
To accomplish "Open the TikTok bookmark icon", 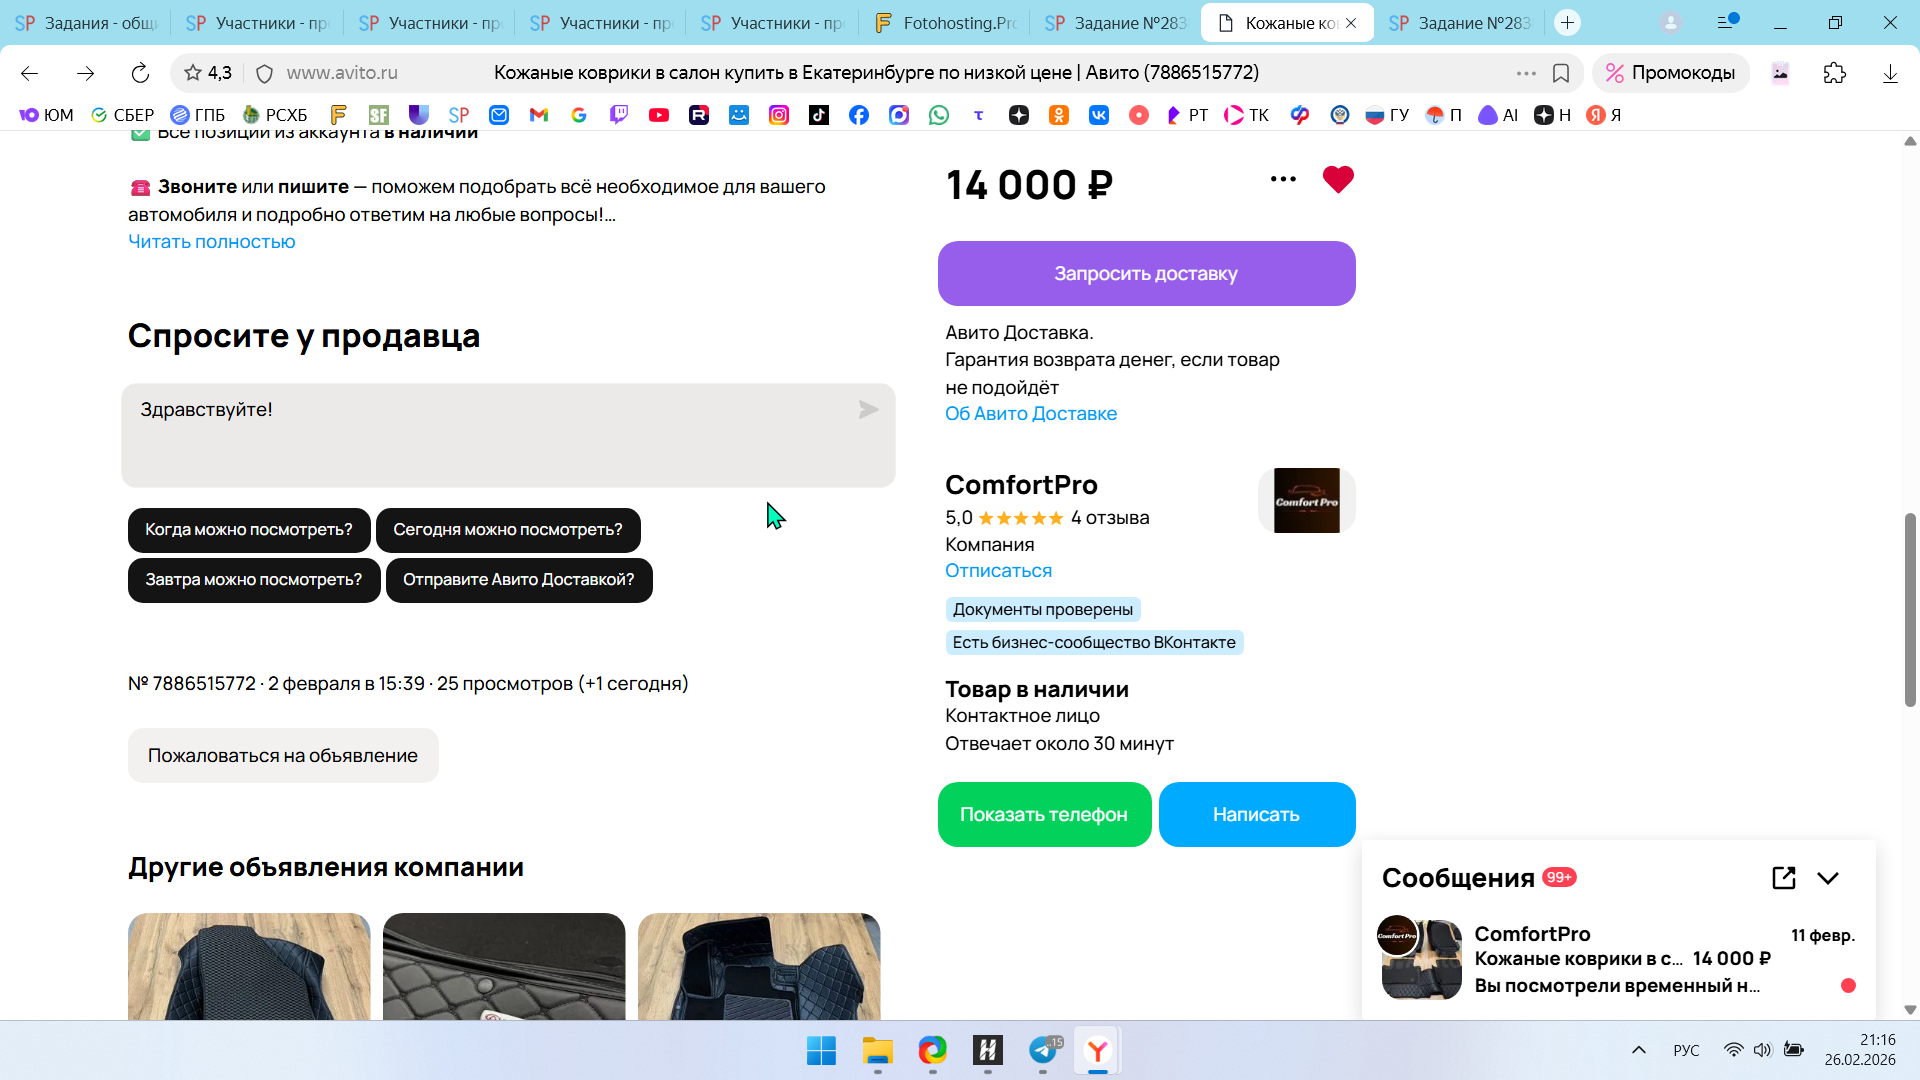I will (x=818, y=115).
